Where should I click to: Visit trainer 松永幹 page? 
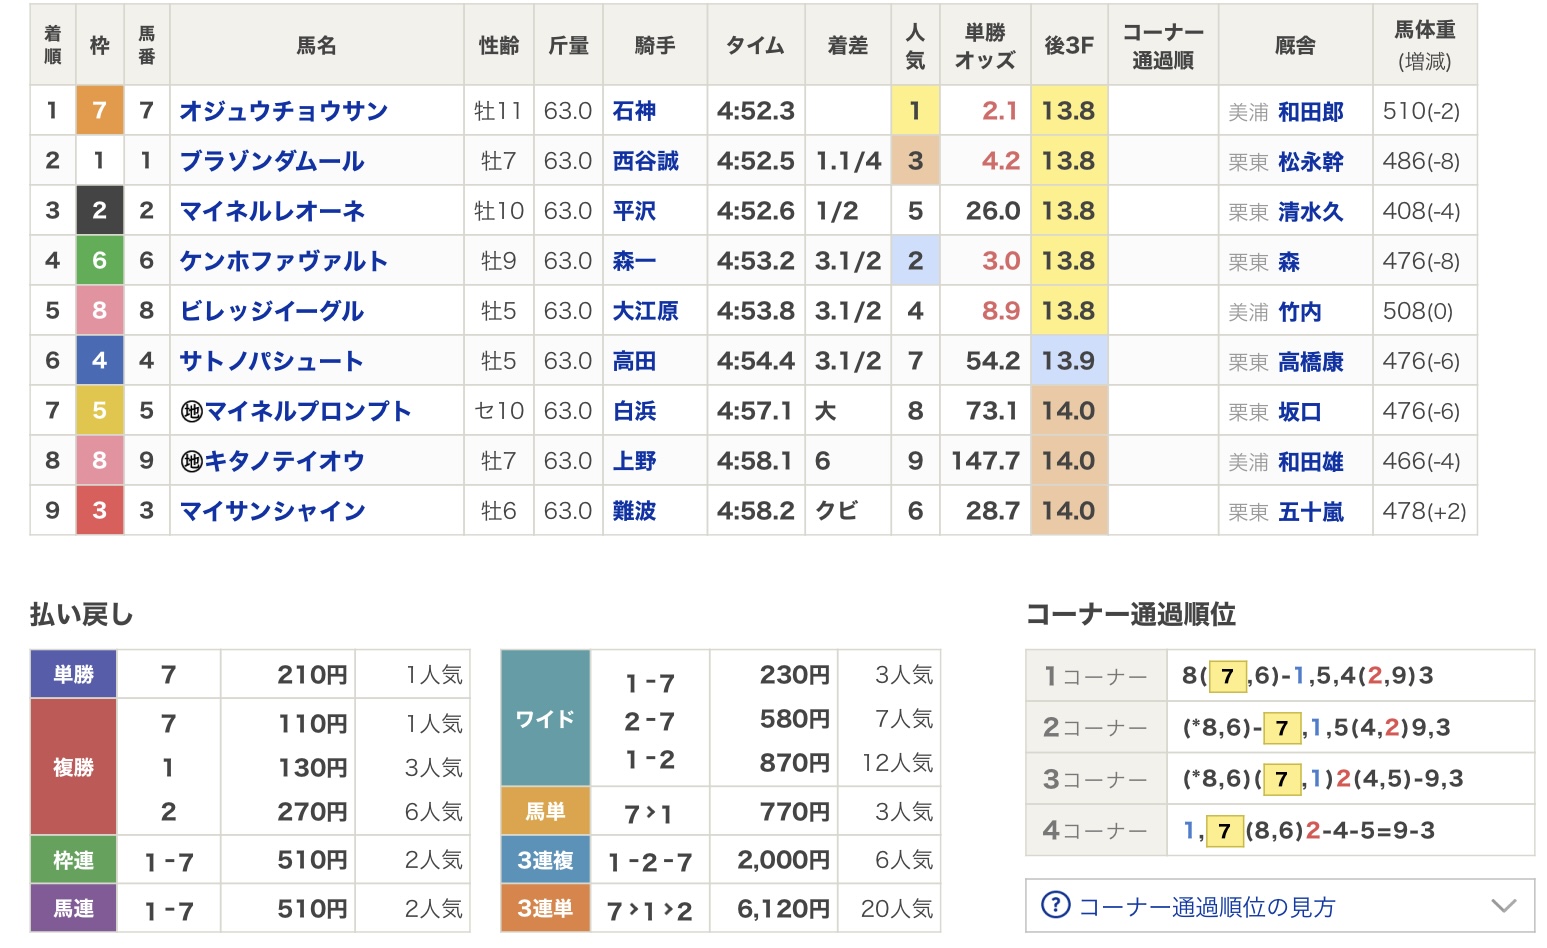click(x=1310, y=162)
